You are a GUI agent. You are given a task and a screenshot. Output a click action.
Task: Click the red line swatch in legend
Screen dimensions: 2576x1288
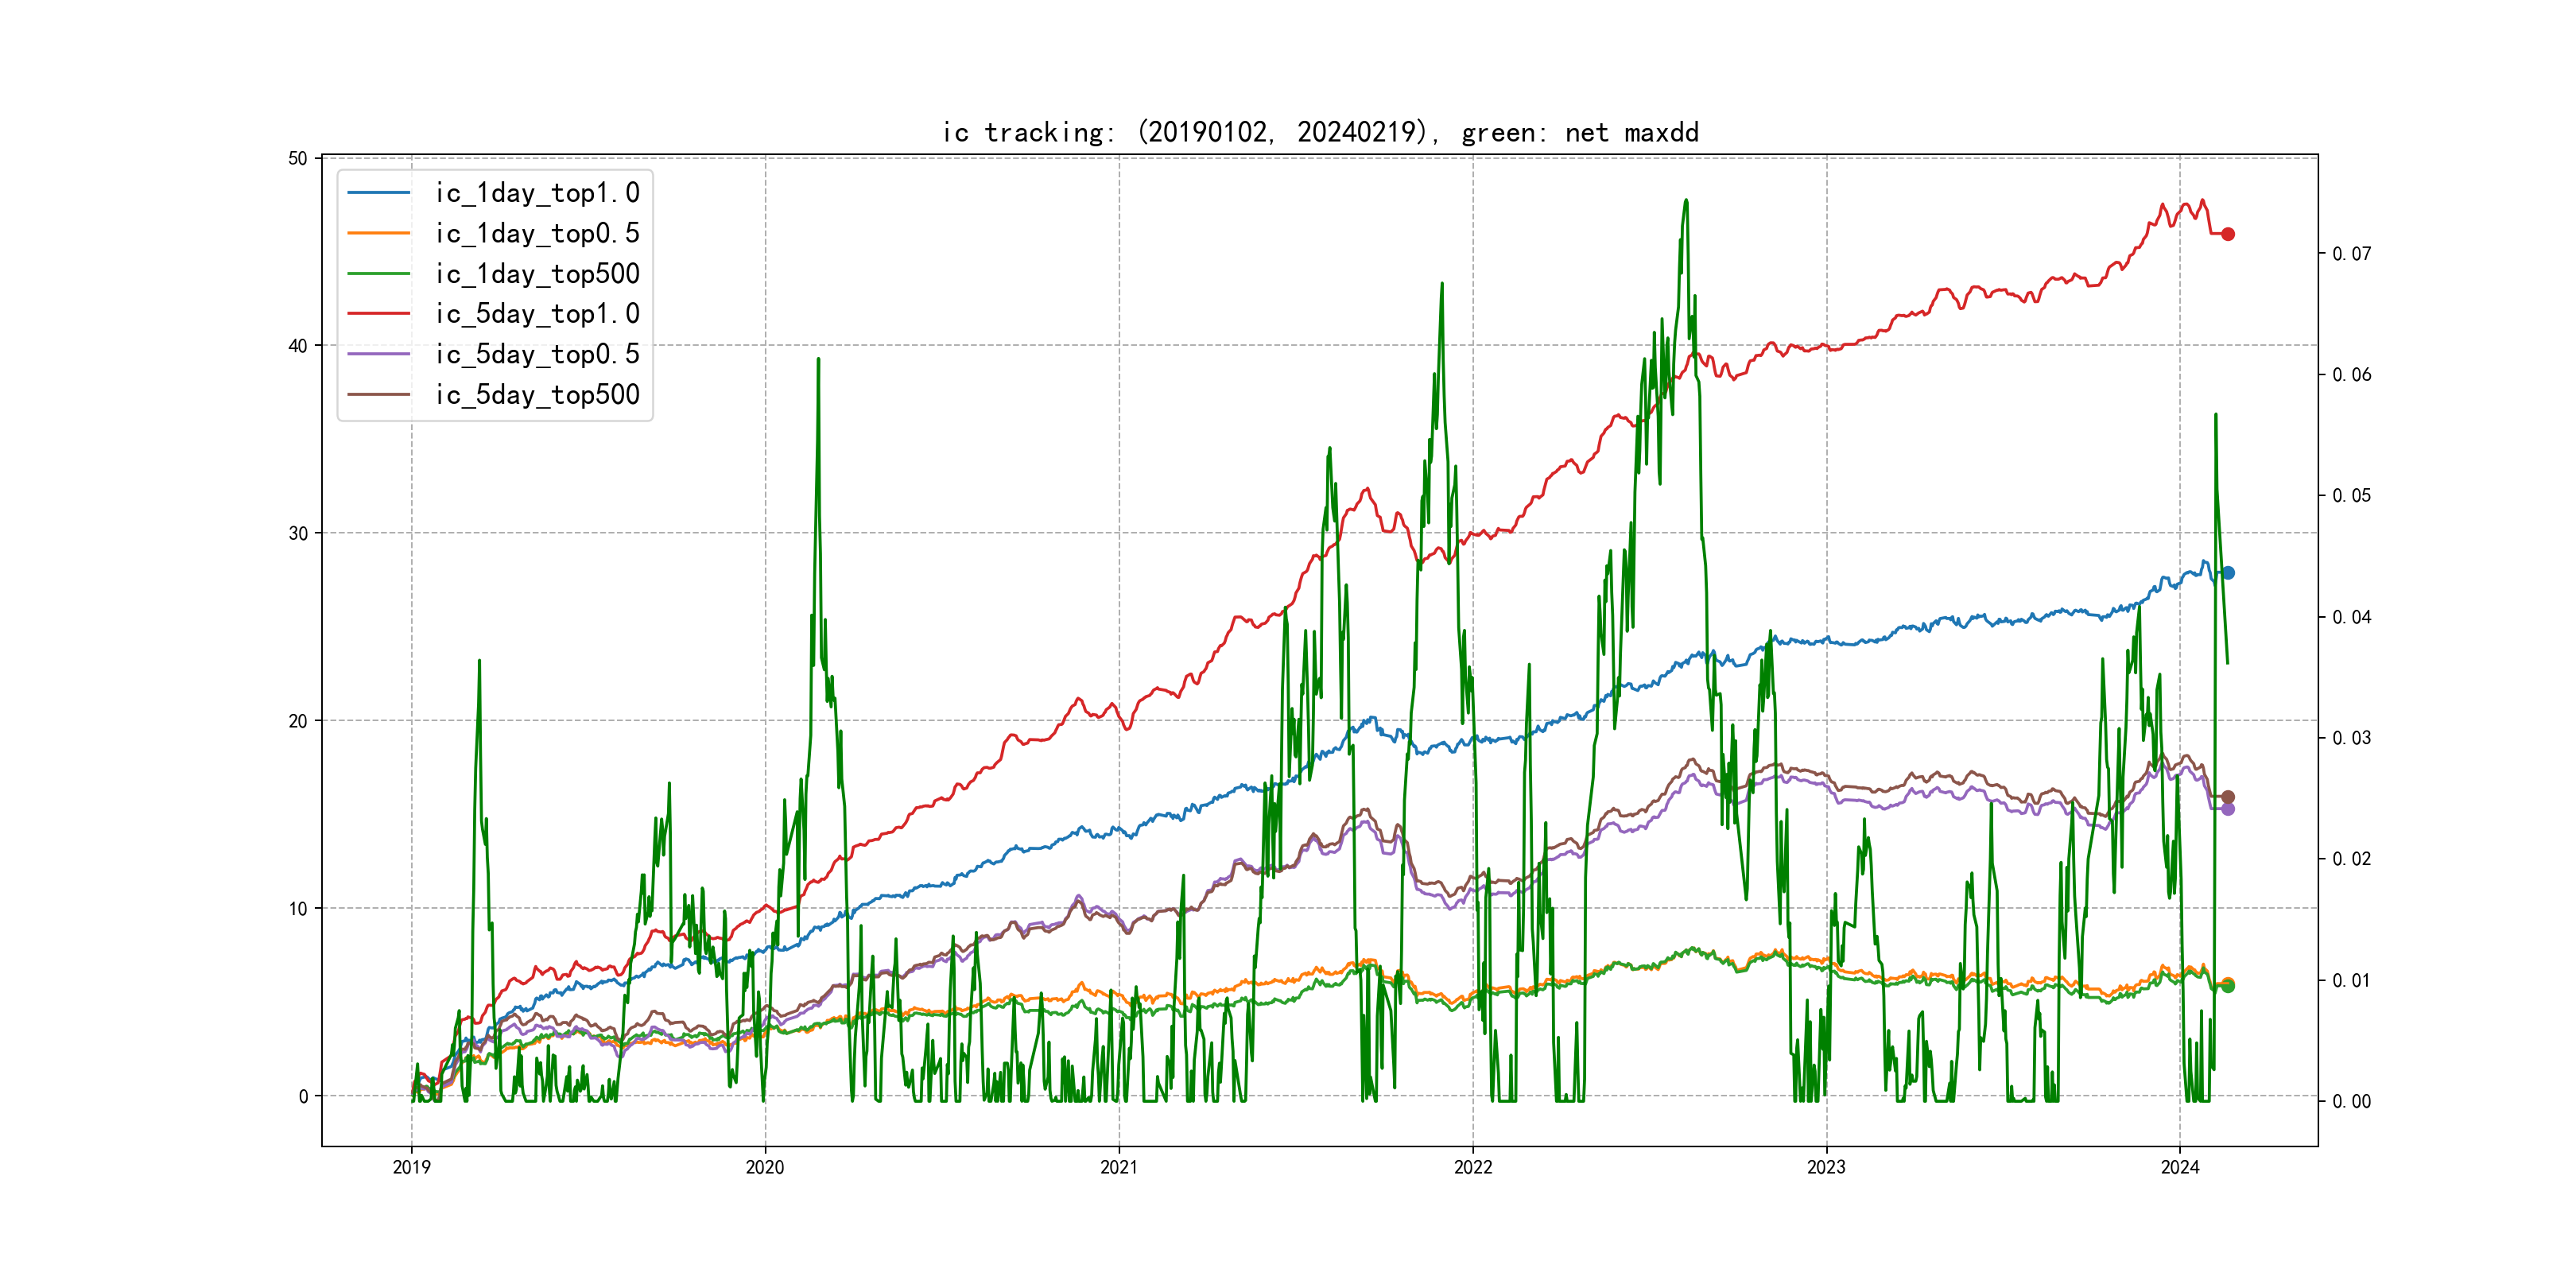[x=378, y=314]
